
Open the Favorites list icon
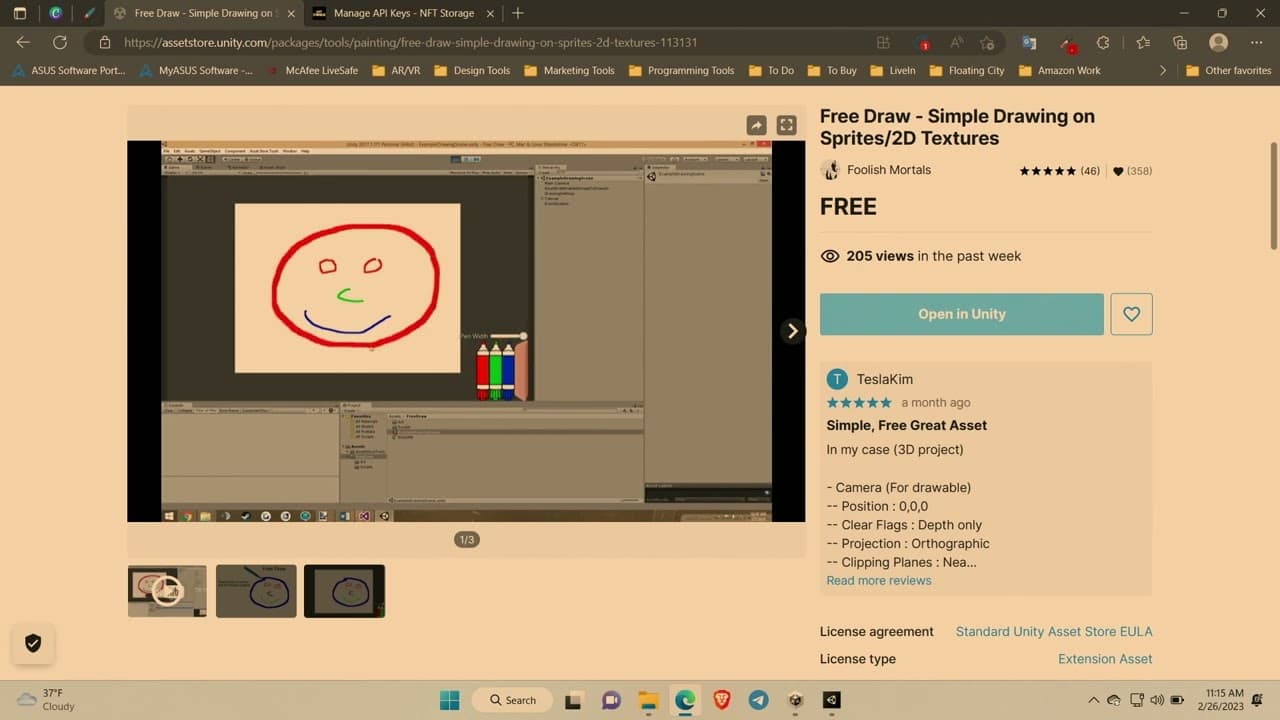(x=1143, y=43)
